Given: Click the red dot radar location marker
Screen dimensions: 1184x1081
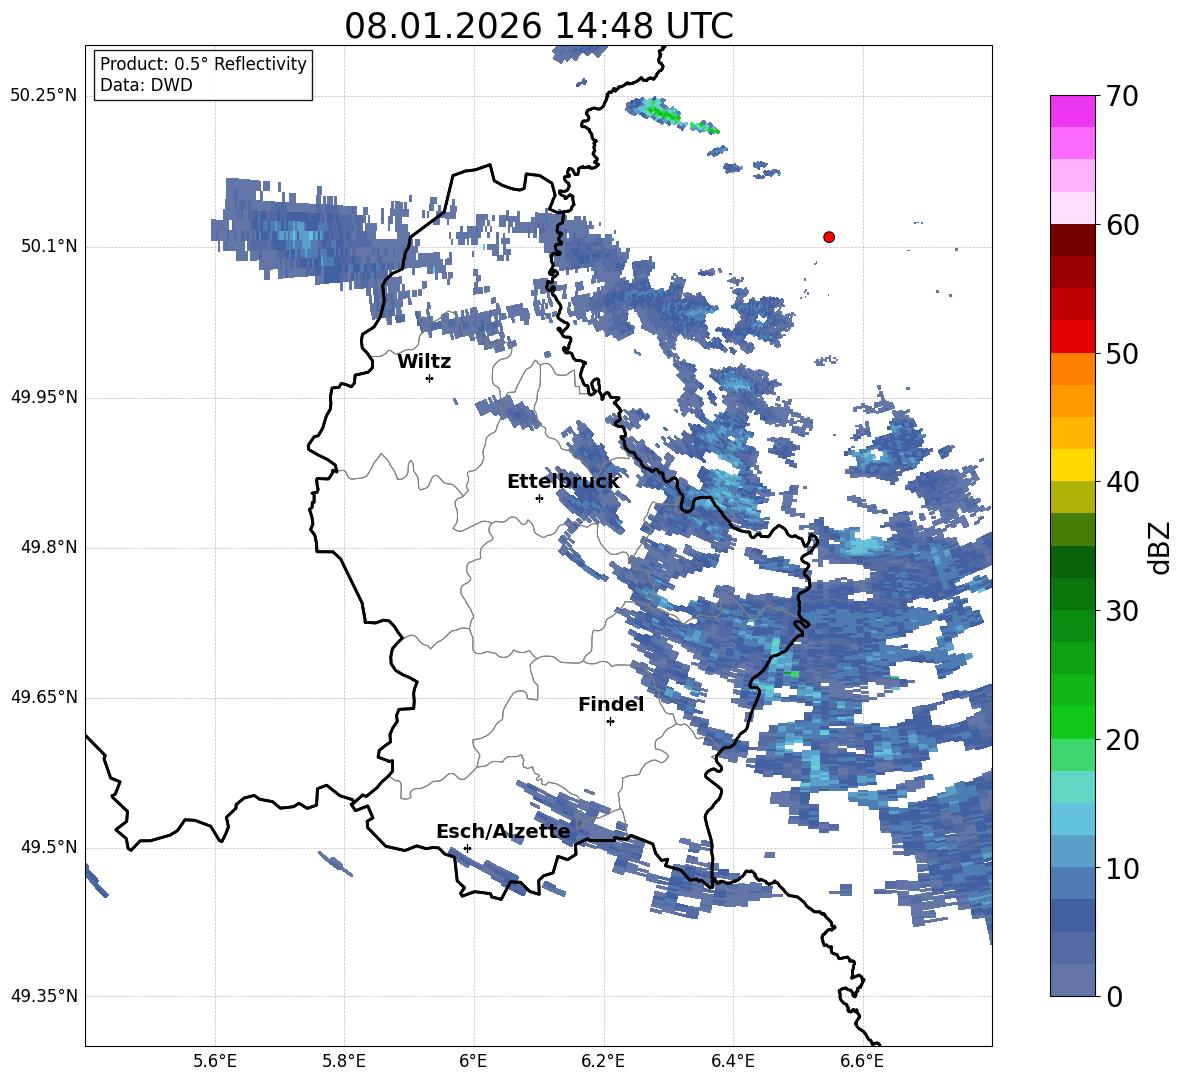Looking at the screenshot, I should pyautogui.click(x=829, y=237).
